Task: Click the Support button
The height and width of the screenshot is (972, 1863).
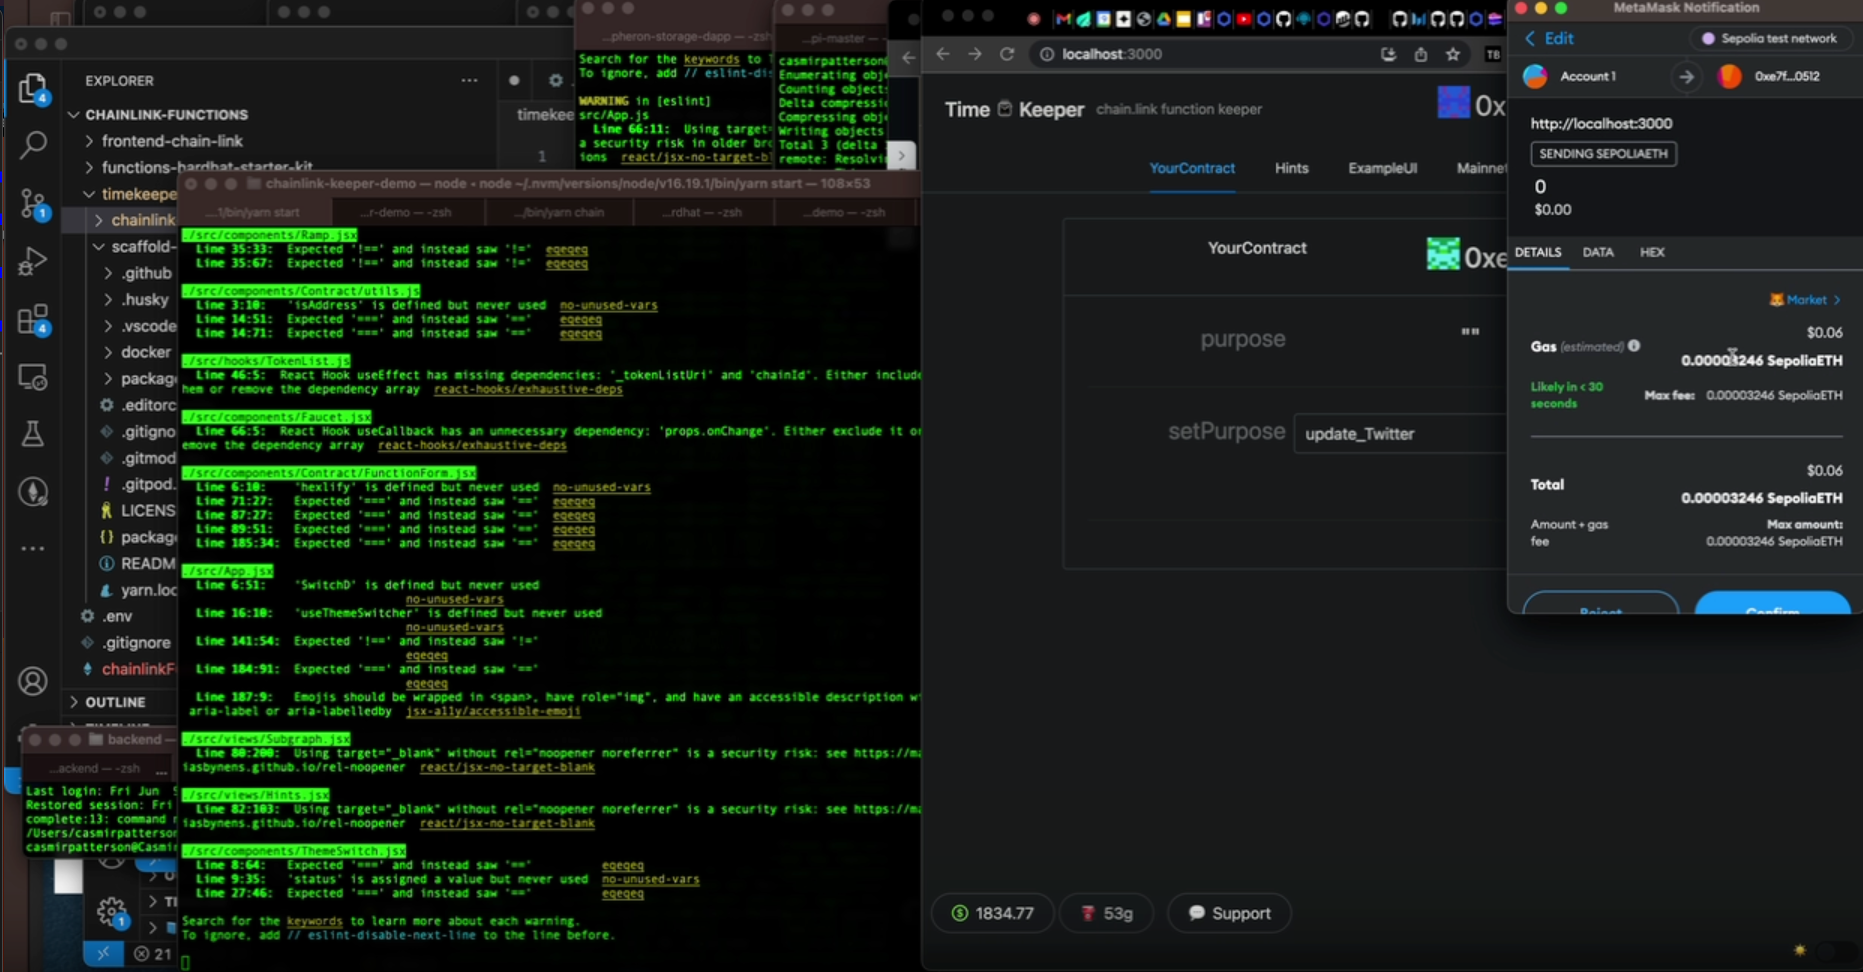Action: coord(1229,913)
